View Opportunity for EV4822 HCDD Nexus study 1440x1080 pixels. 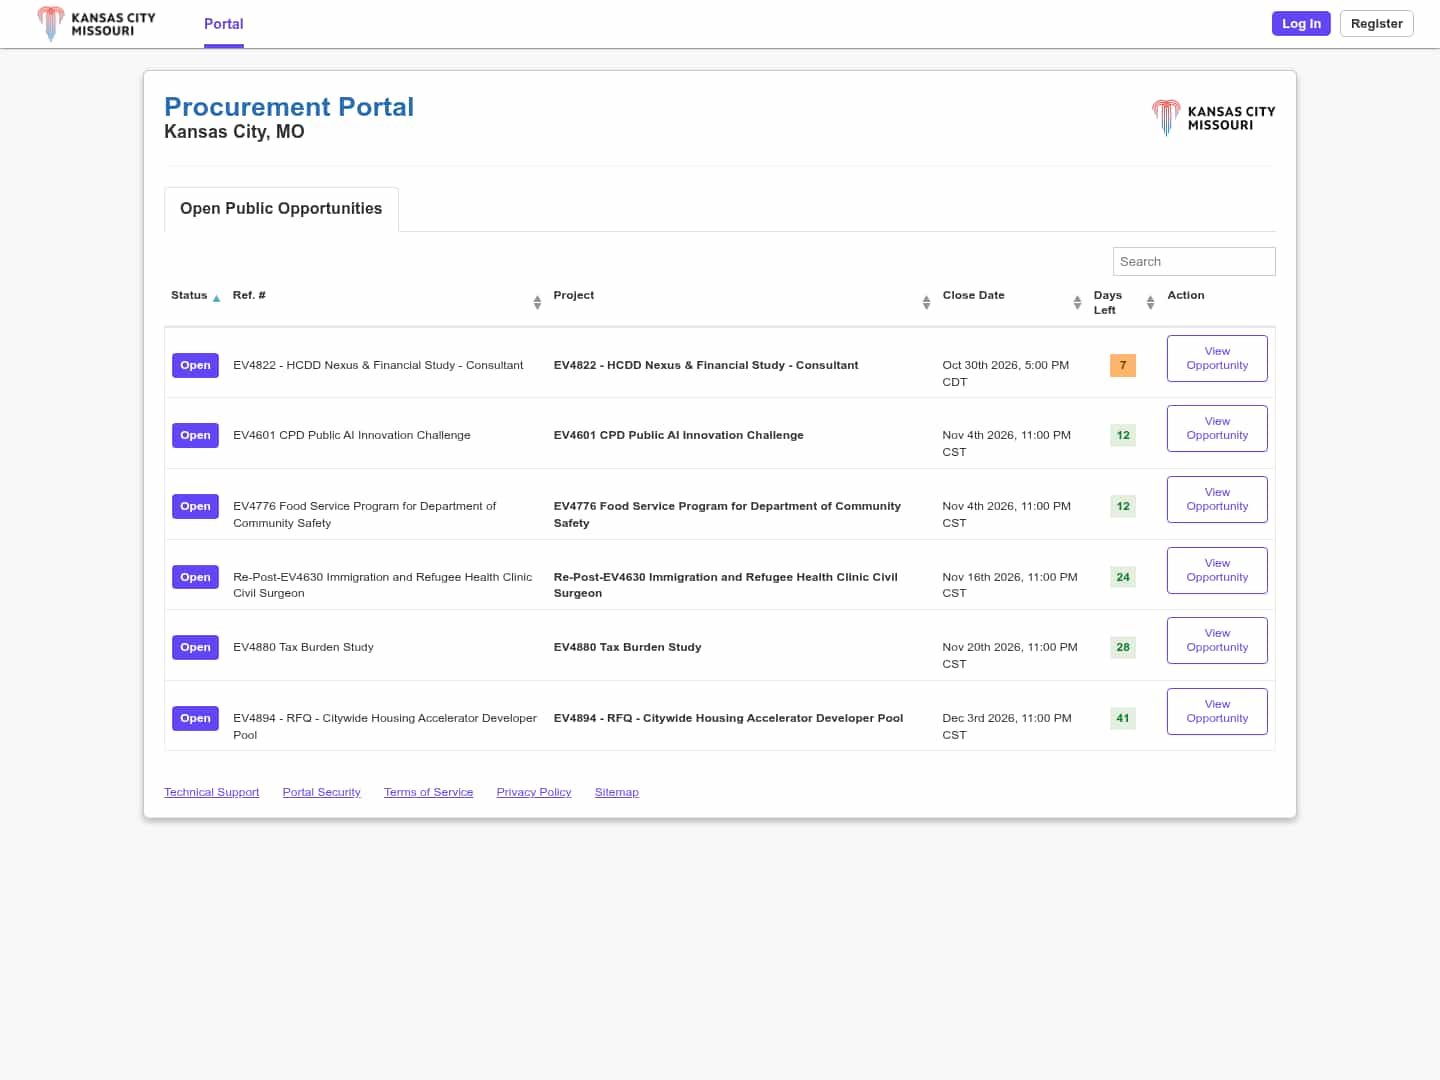pos(1217,358)
